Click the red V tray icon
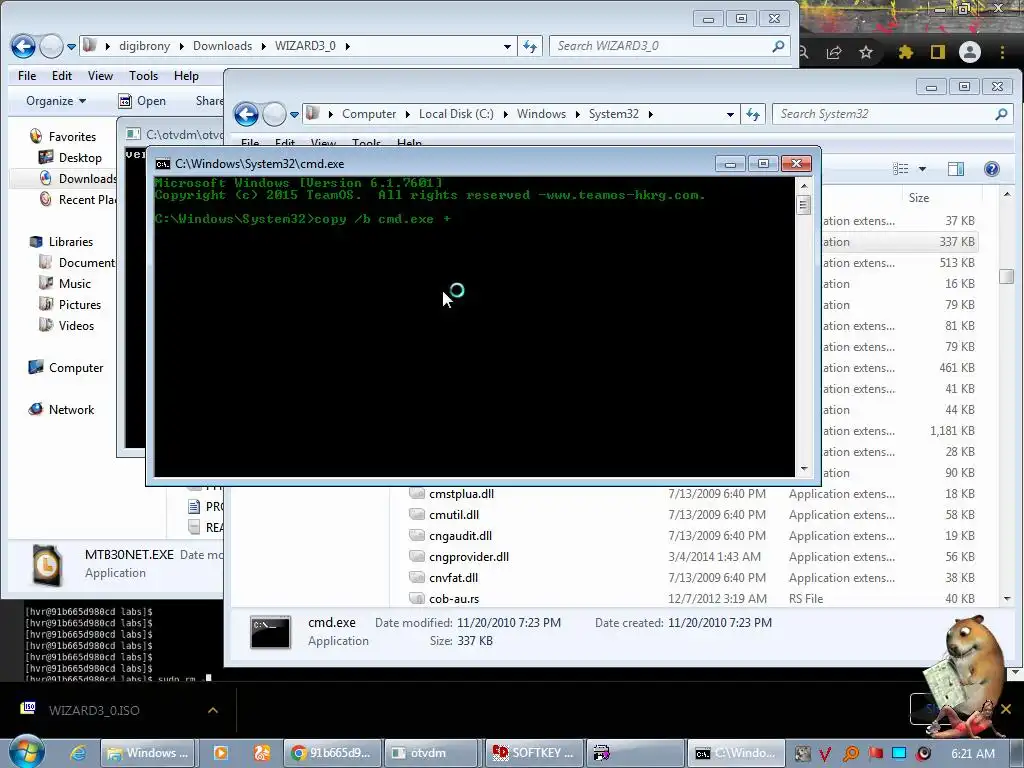The image size is (1024, 768). coord(825,754)
